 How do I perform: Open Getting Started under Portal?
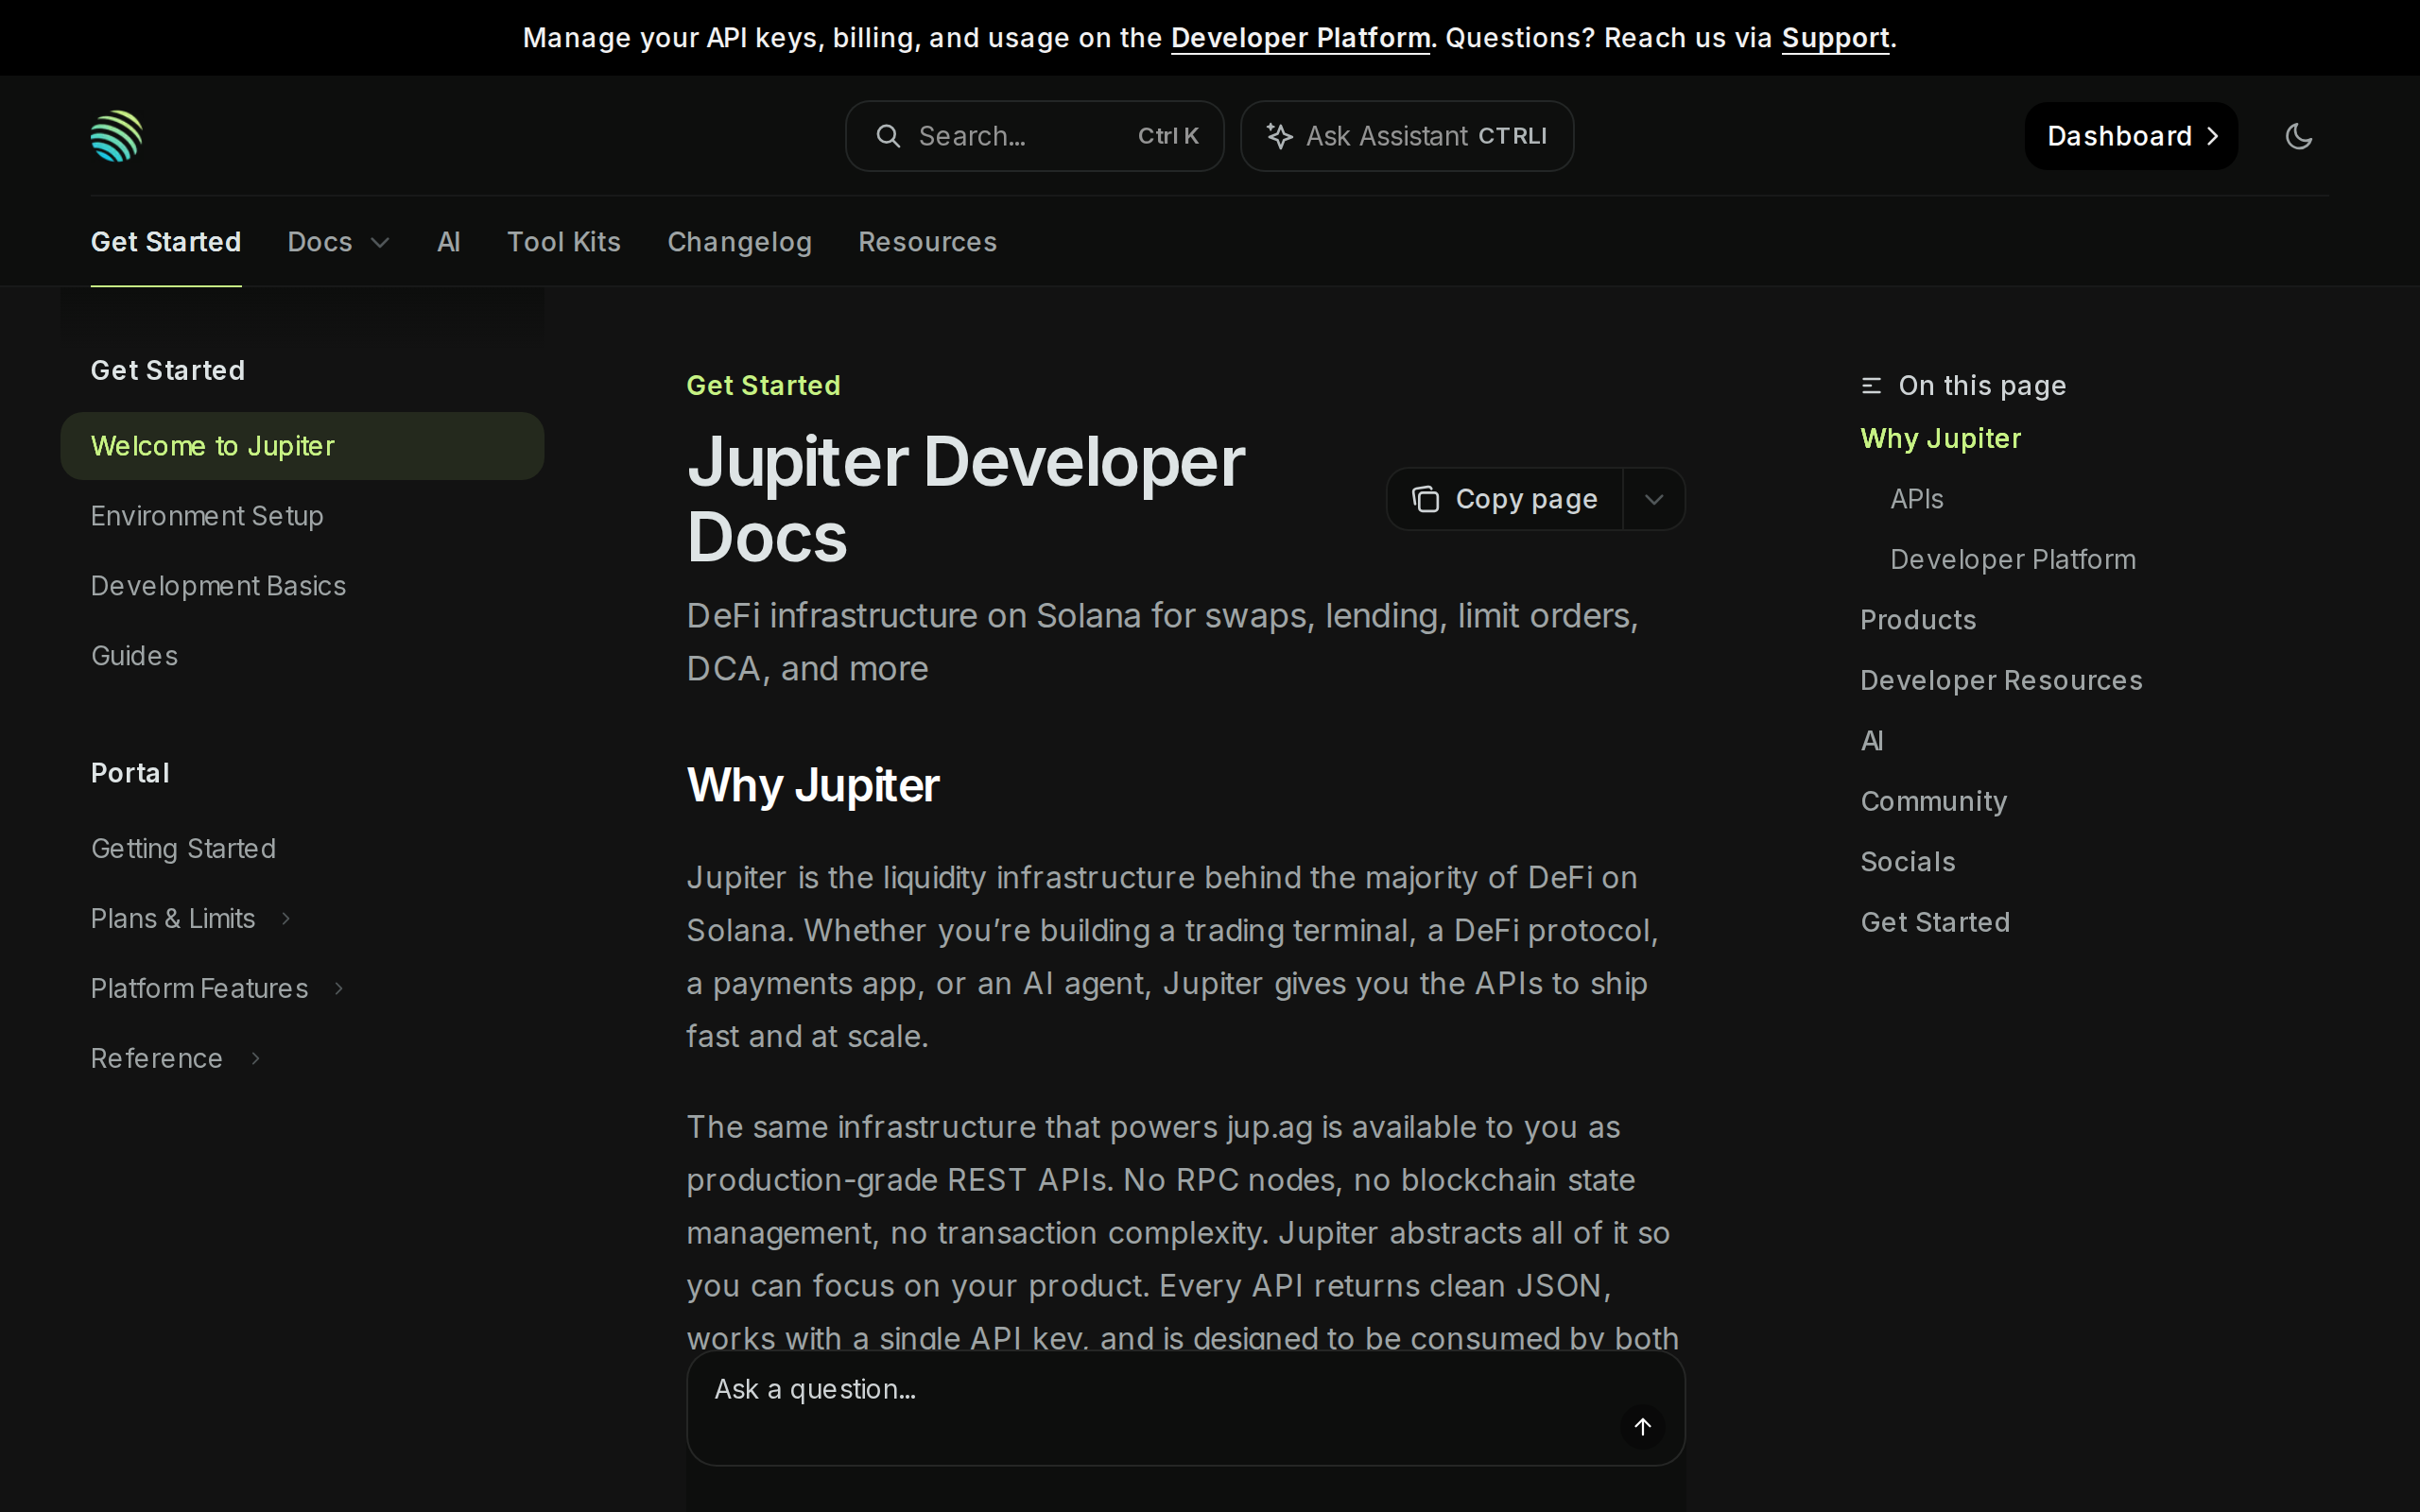click(183, 849)
